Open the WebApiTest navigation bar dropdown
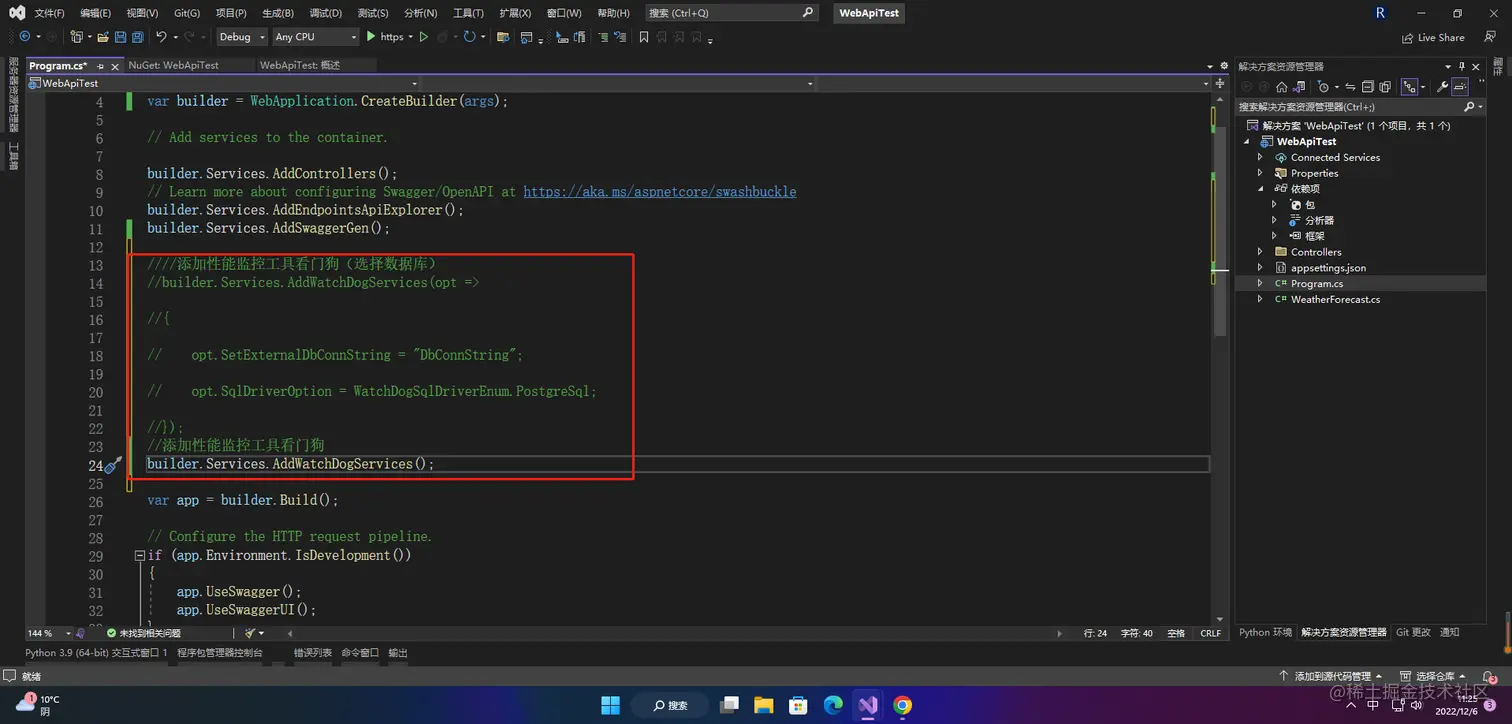 [x=225, y=83]
